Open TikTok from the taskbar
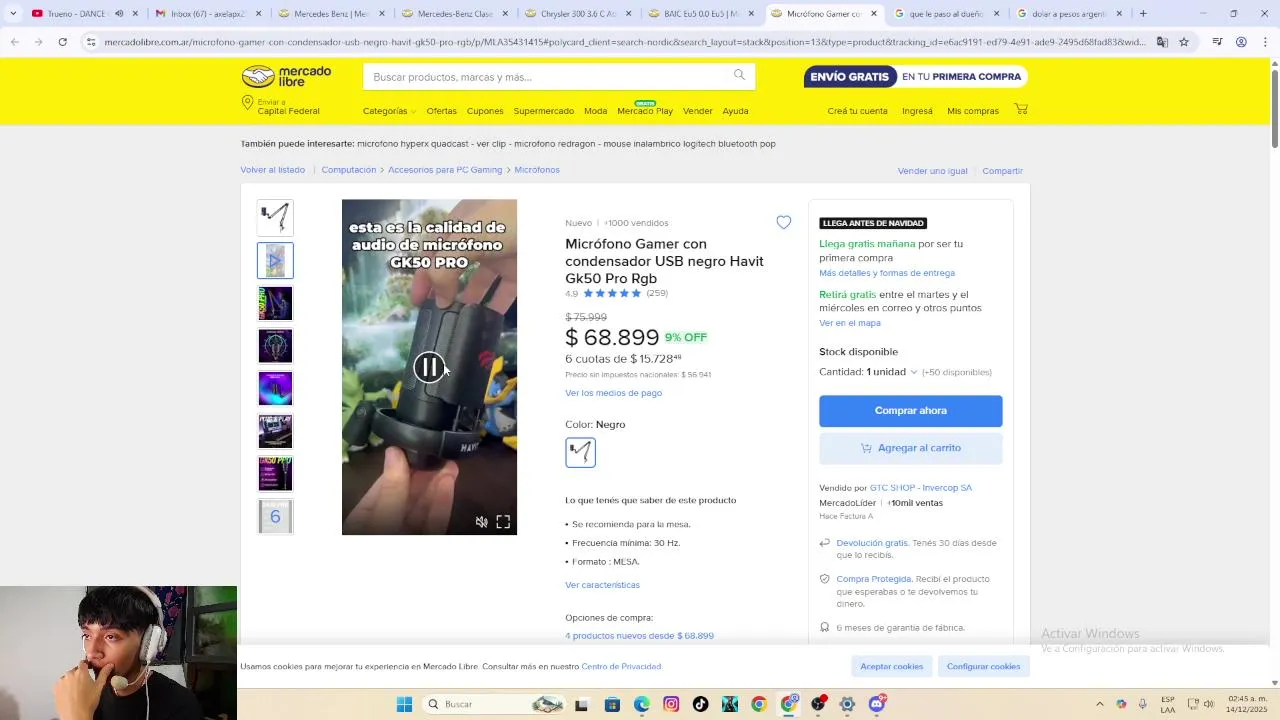This screenshot has width=1280, height=720. (x=700, y=704)
